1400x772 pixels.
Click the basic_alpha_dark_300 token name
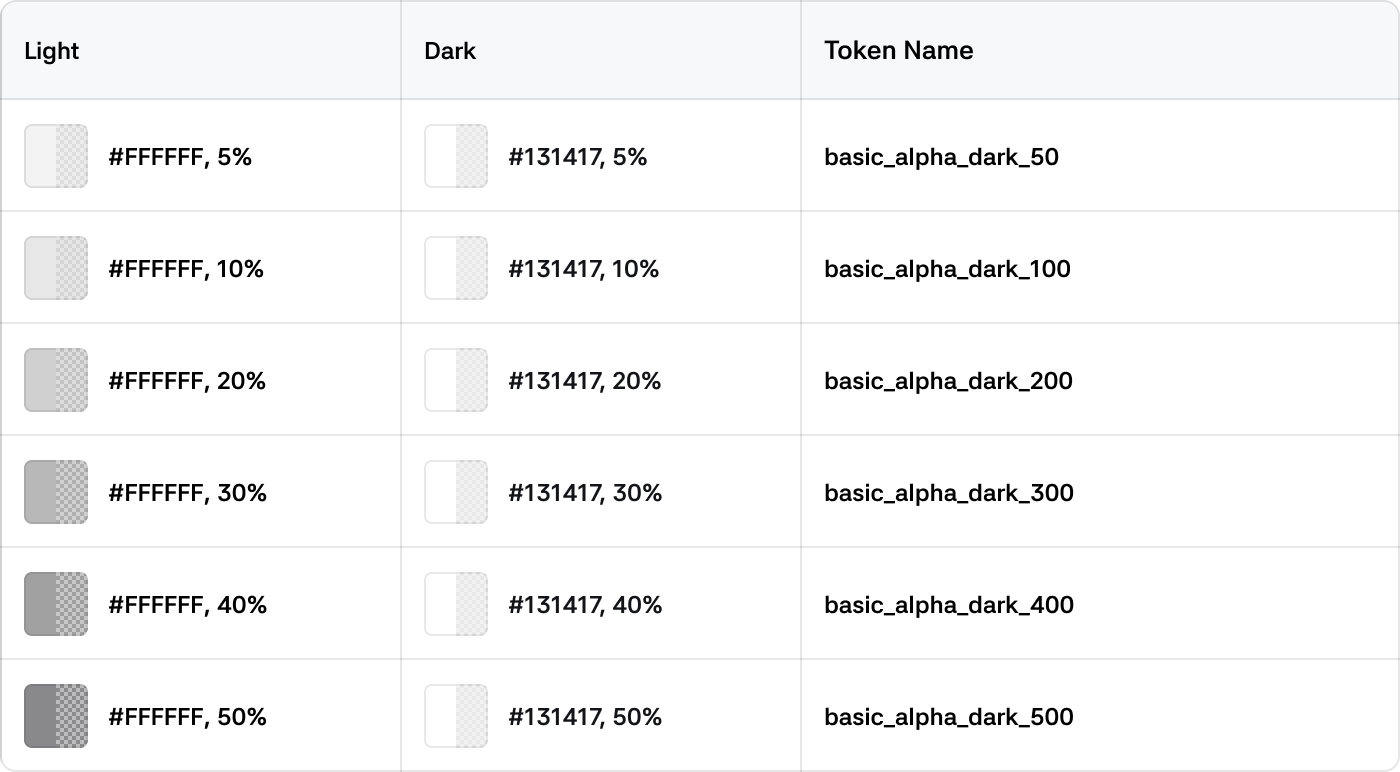[949, 493]
